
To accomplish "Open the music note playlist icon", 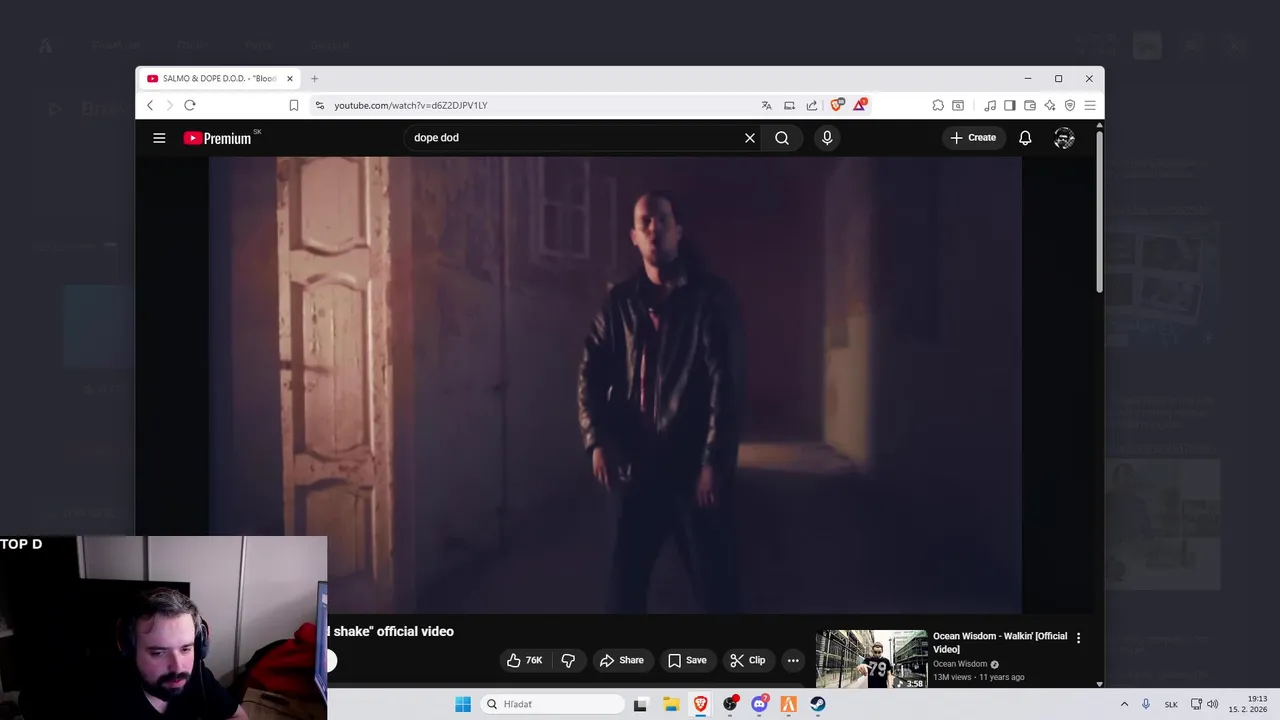I will (x=989, y=105).
